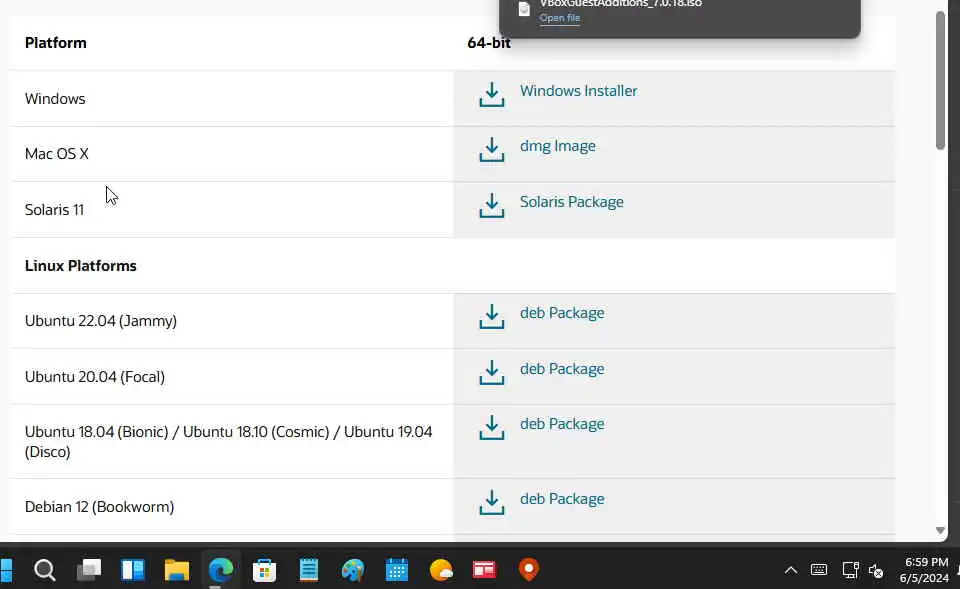Click the Linux Platforms heading
Image resolution: width=960 pixels, height=589 pixels.
(80, 266)
